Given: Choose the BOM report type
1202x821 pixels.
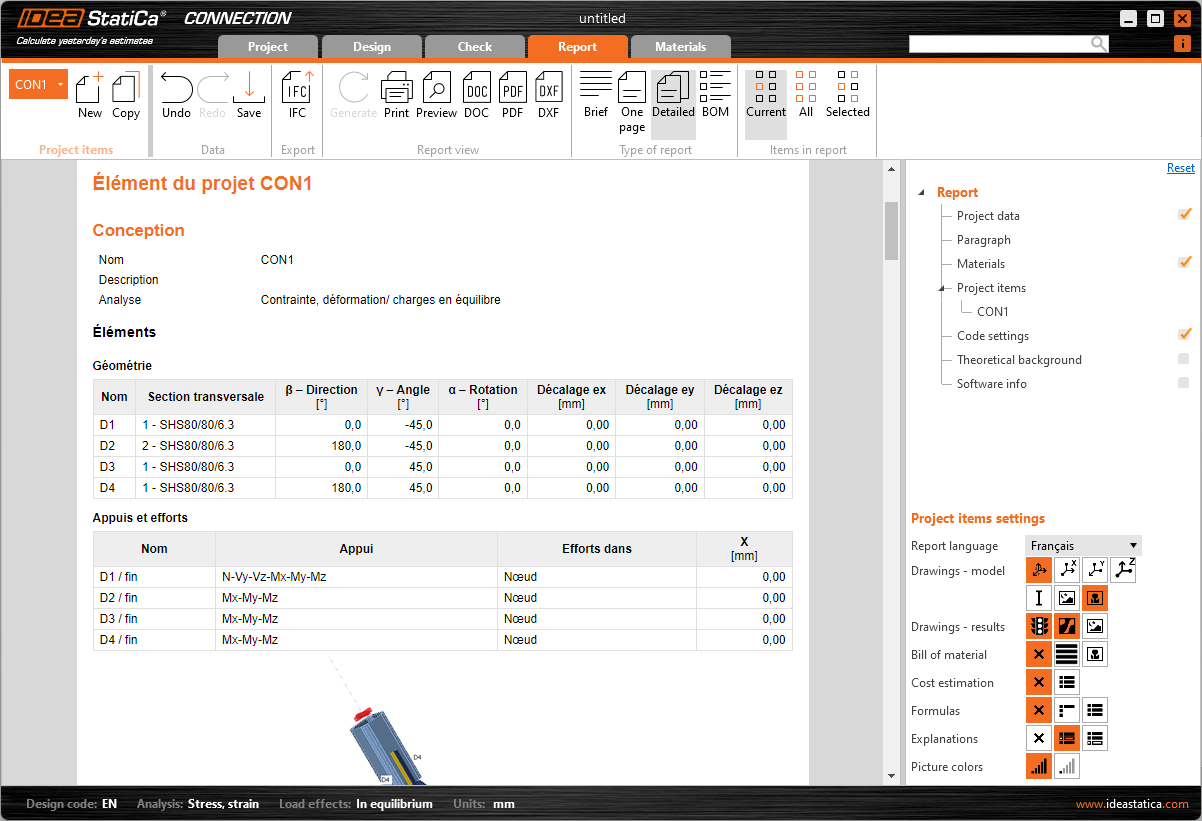Looking at the screenshot, I should [715, 96].
